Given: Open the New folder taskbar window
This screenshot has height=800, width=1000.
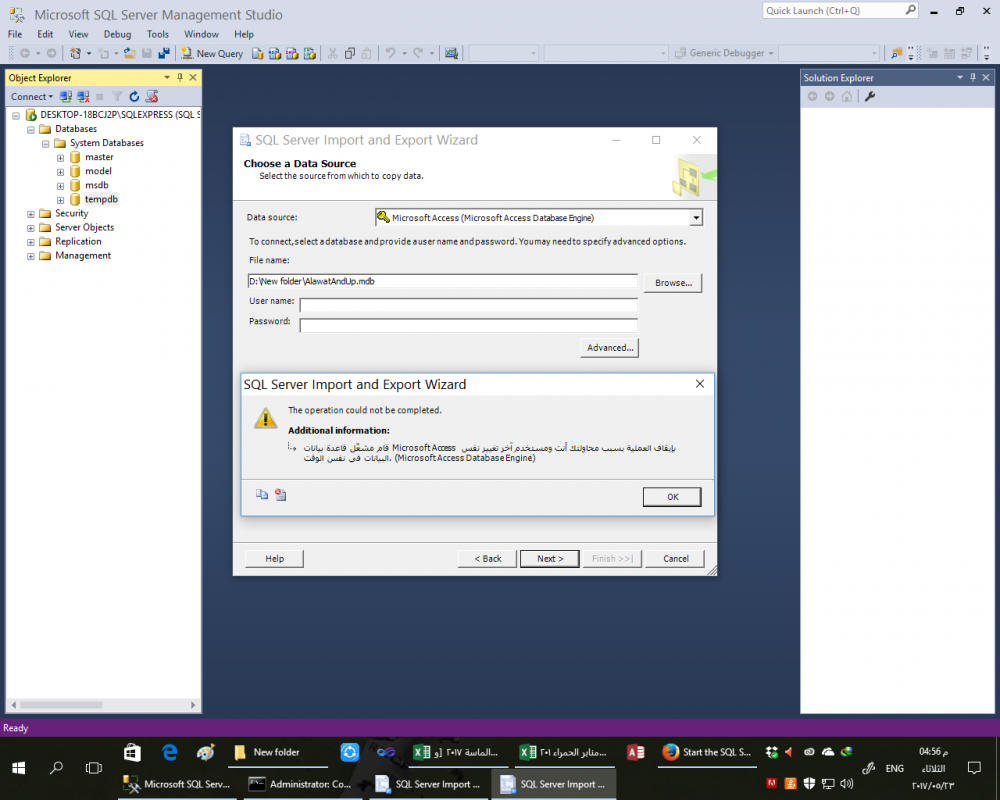Looking at the screenshot, I should 278,753.
